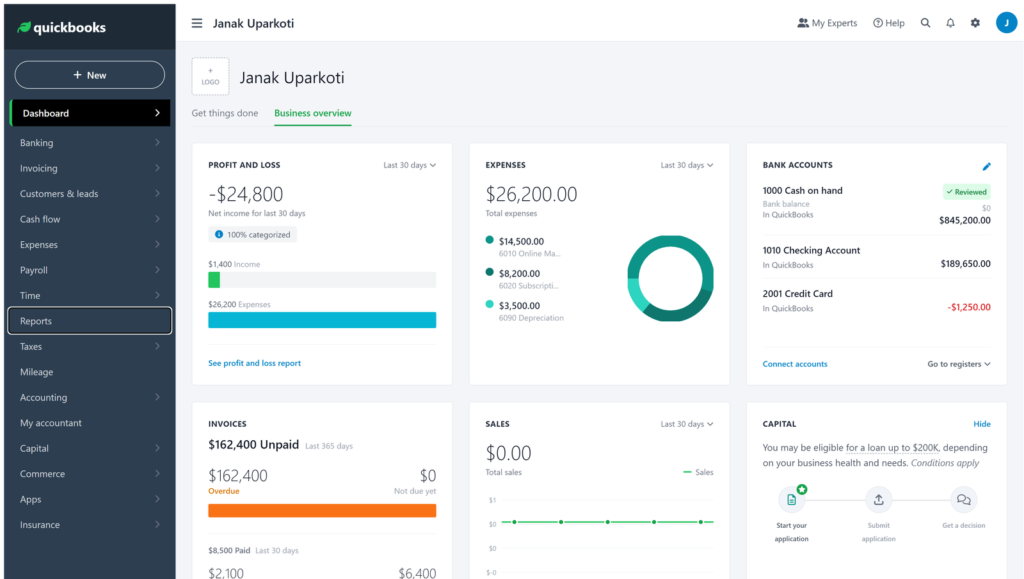Expand the Banking sidebar chevron
1024x579 pixels.
coord(157,142)
